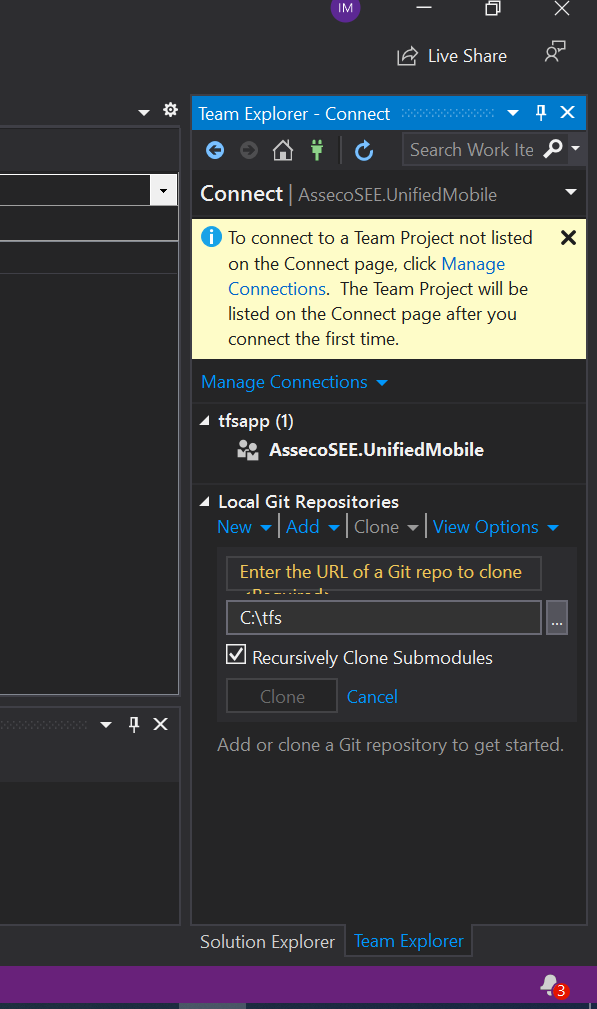Screen dimensions: 597x1009
Task: Toggle Recursively Clone Submodules checkbox
Action: 236,654
